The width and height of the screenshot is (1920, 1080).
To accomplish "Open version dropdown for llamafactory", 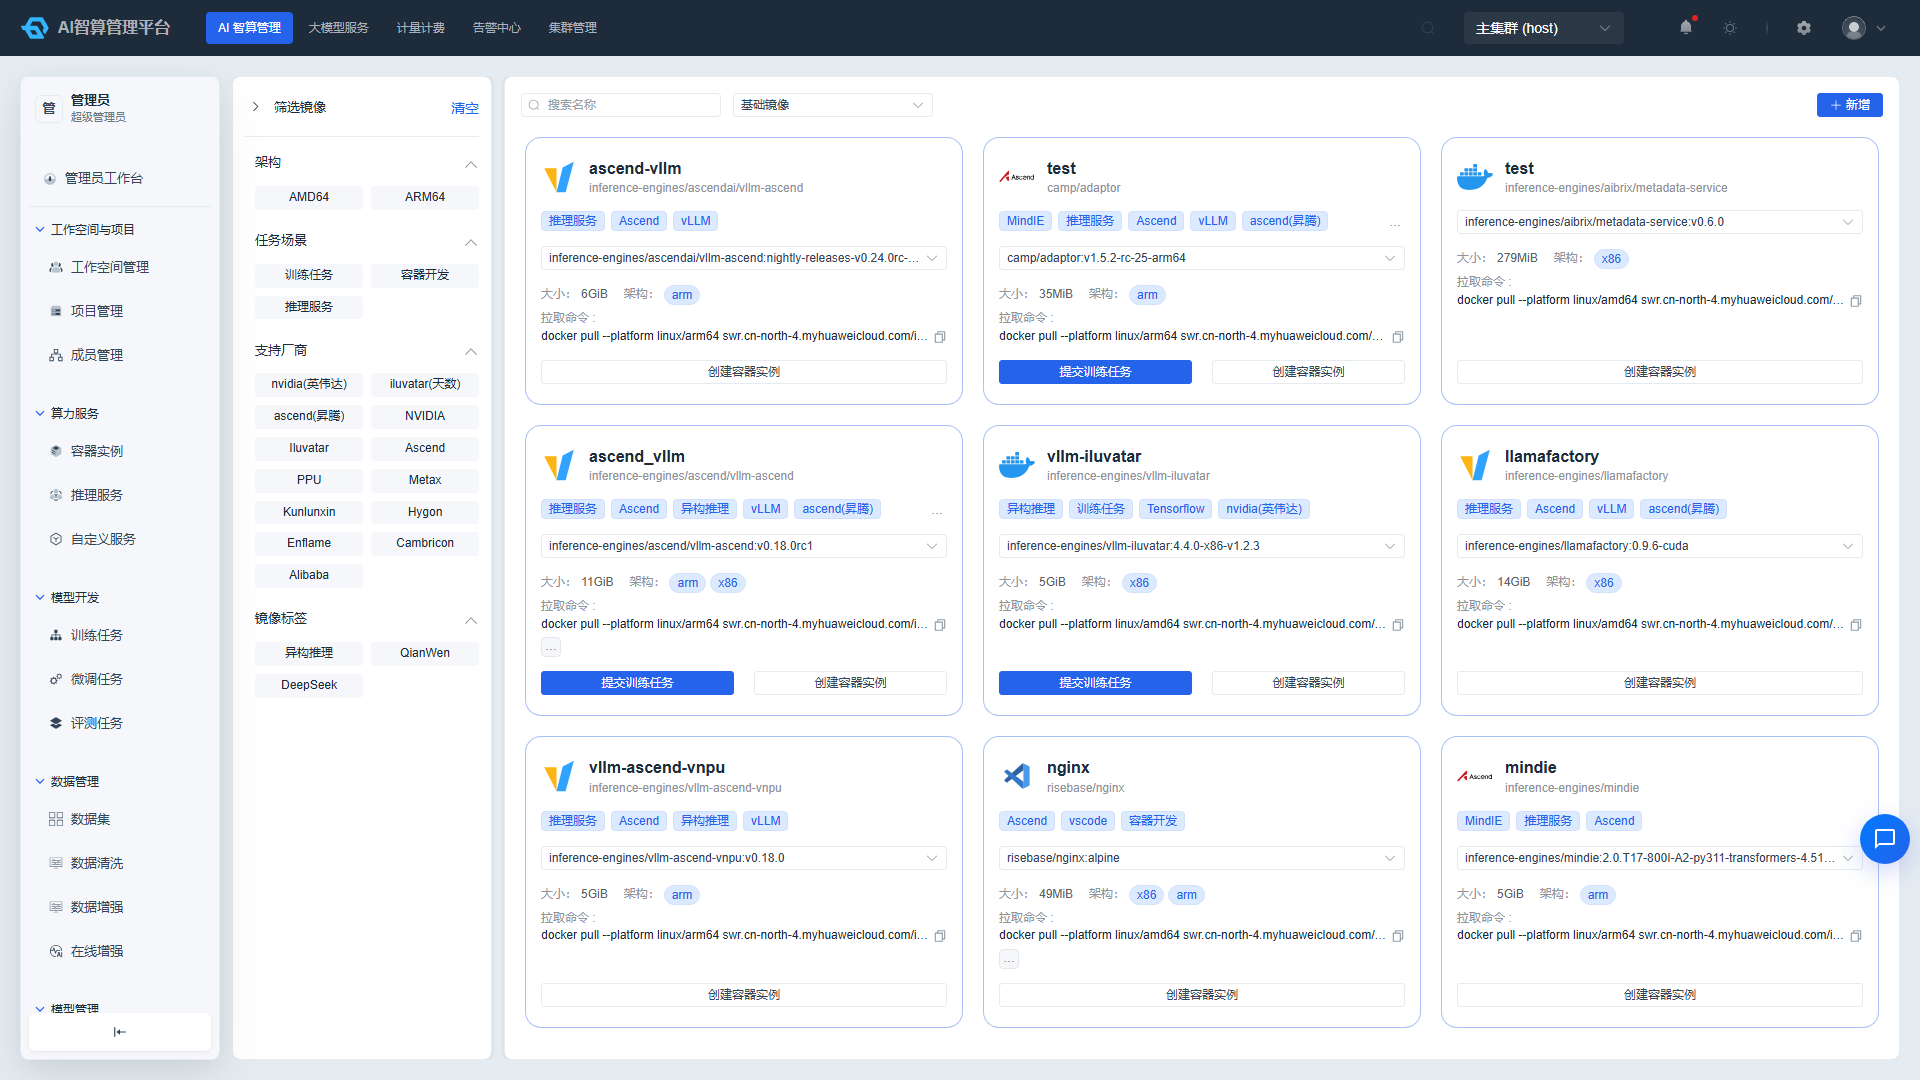I will pos(1659,546).
